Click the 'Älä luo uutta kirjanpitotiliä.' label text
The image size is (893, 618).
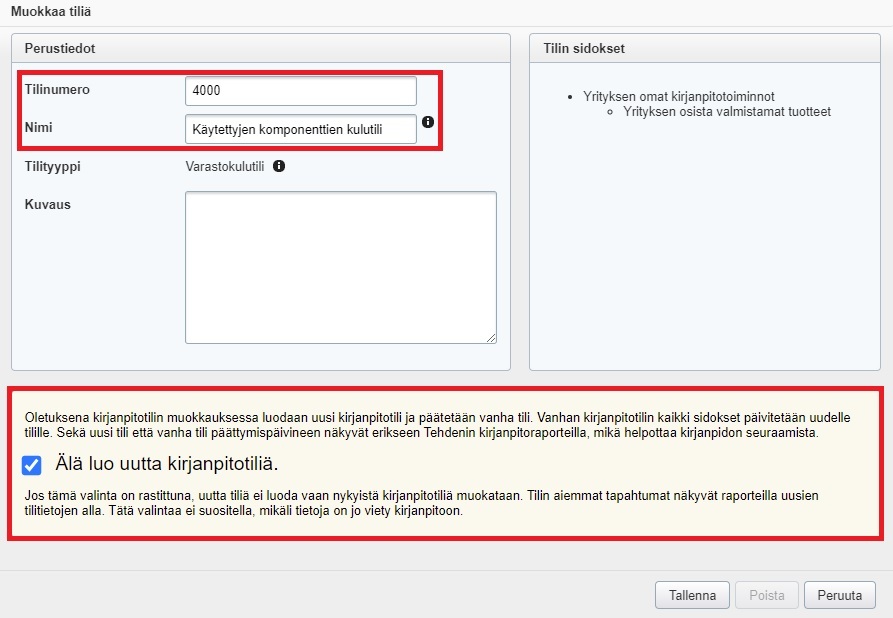point(166,464)
